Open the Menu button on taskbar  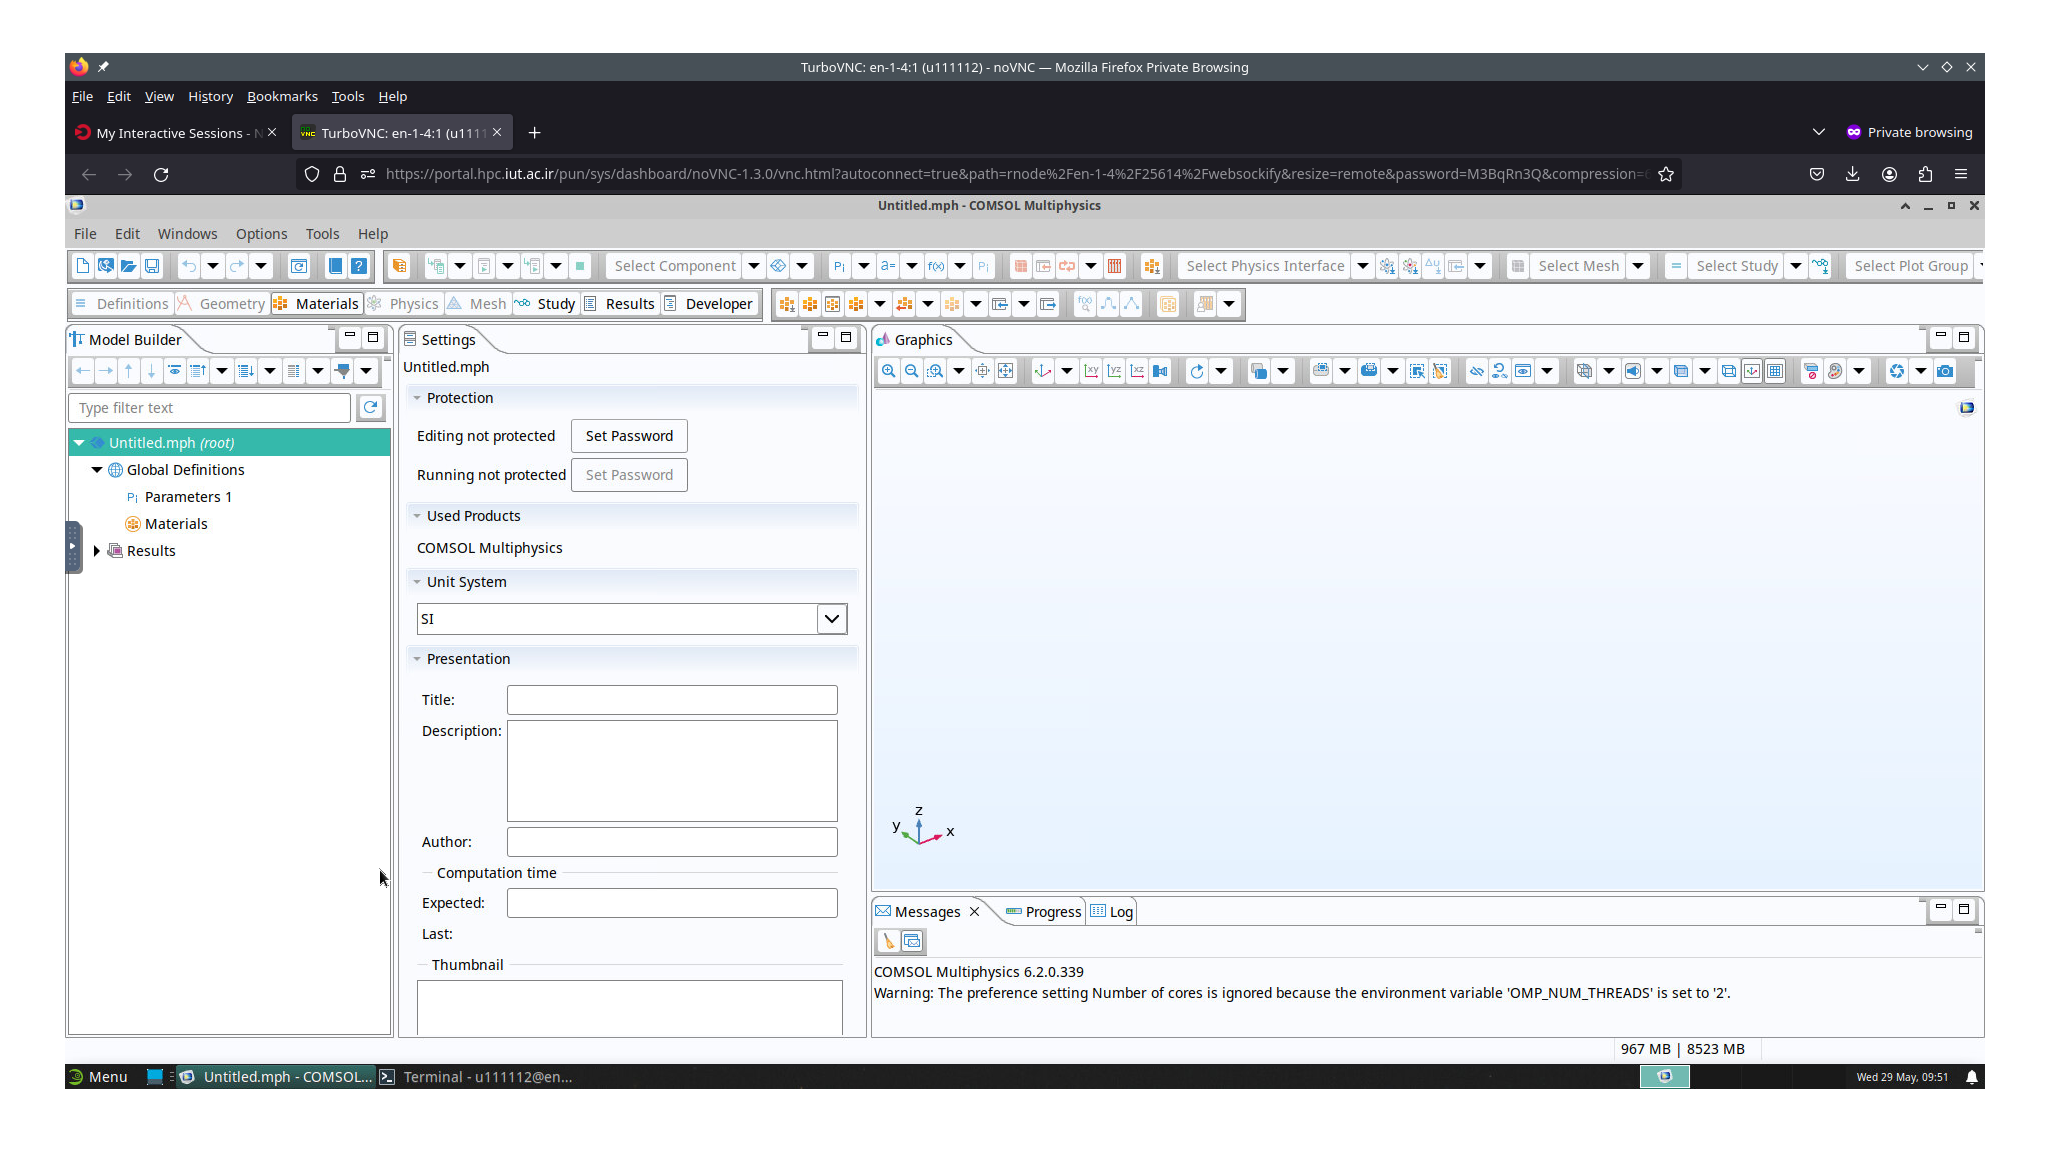point(98,1077)
